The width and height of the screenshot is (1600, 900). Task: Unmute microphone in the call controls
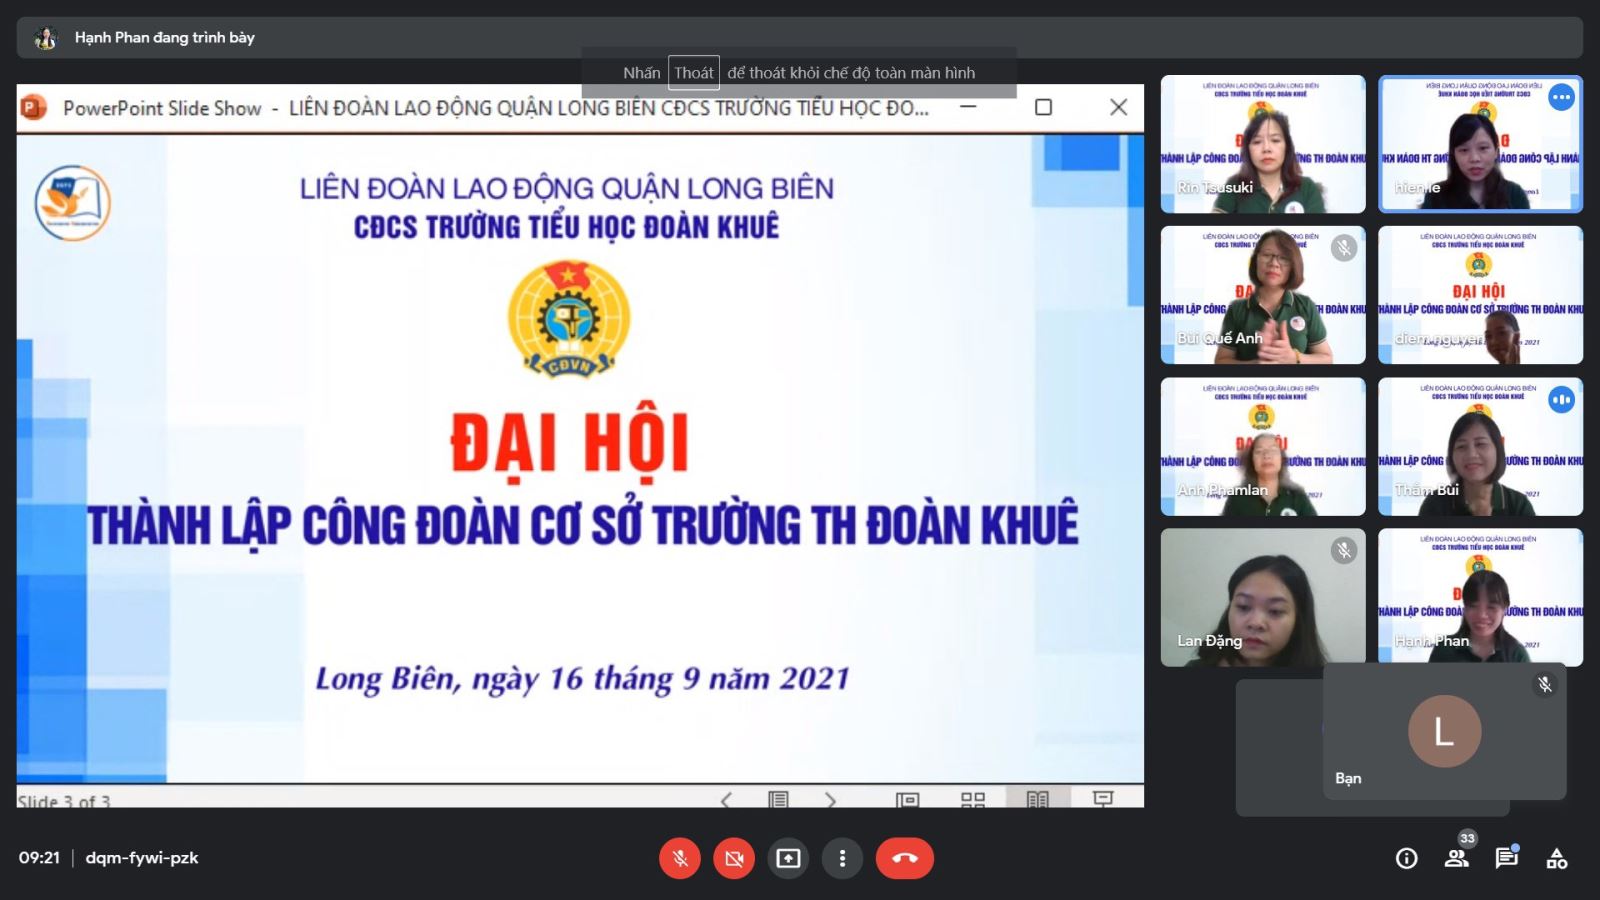[680, 858]
